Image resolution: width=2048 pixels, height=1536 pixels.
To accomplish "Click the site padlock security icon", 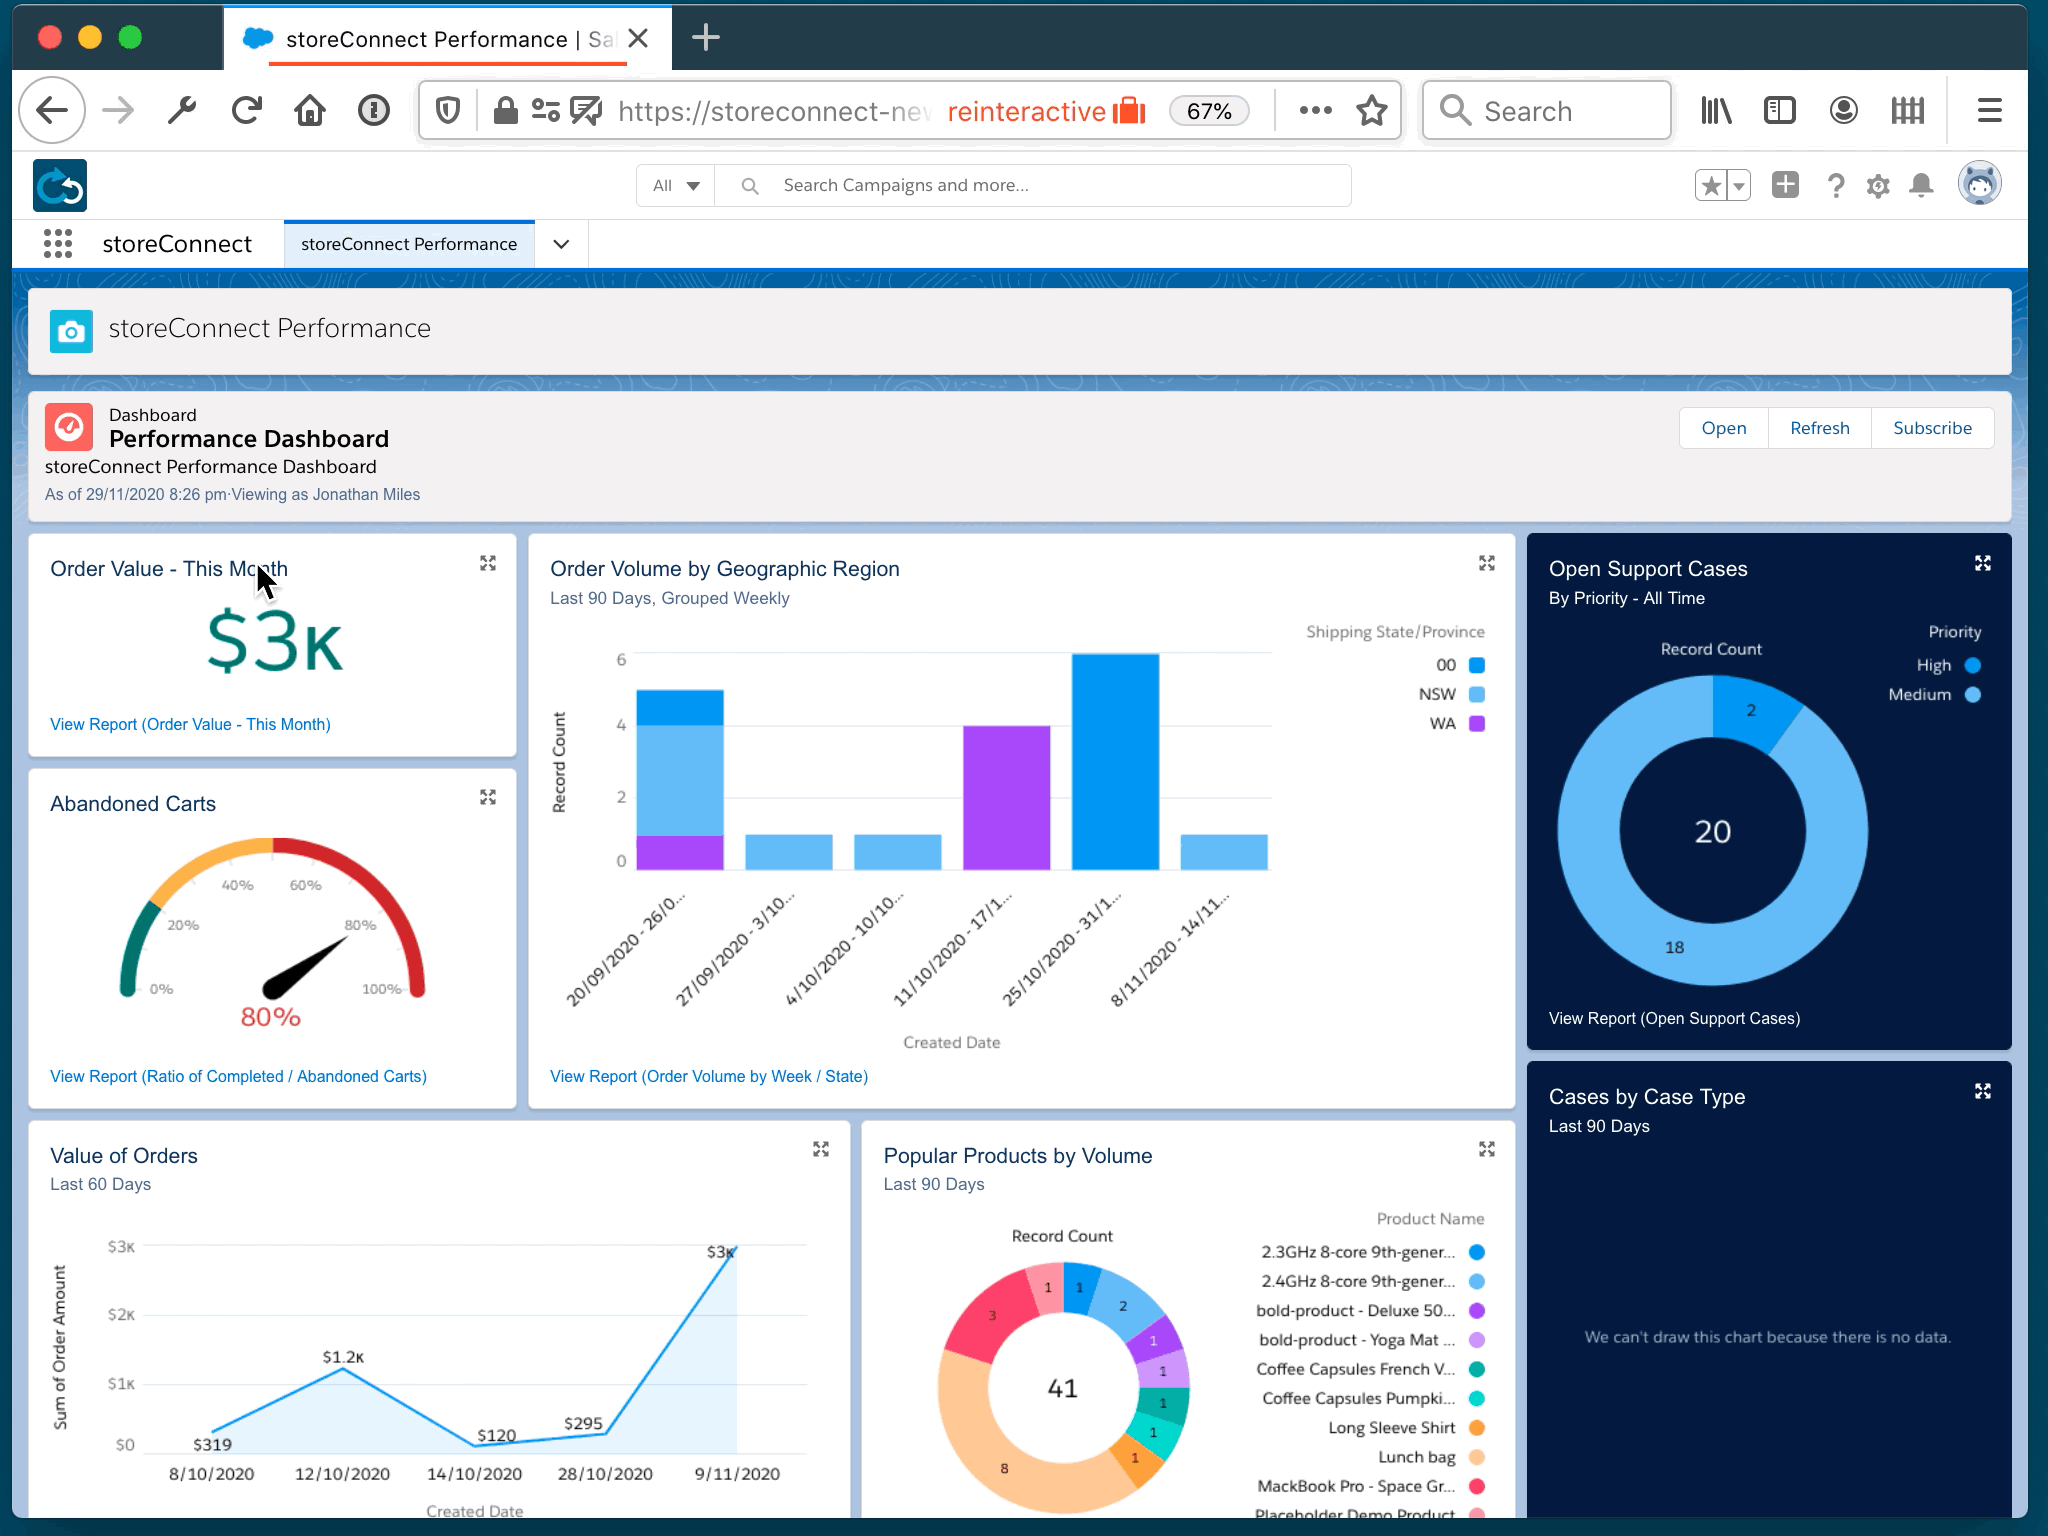I will pos(505,110).
